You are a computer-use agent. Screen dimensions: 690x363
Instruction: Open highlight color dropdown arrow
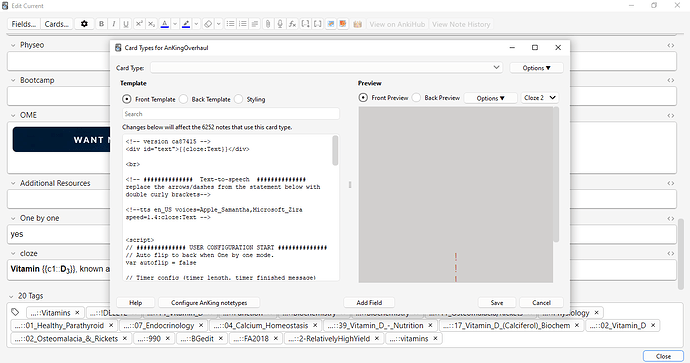196,24
